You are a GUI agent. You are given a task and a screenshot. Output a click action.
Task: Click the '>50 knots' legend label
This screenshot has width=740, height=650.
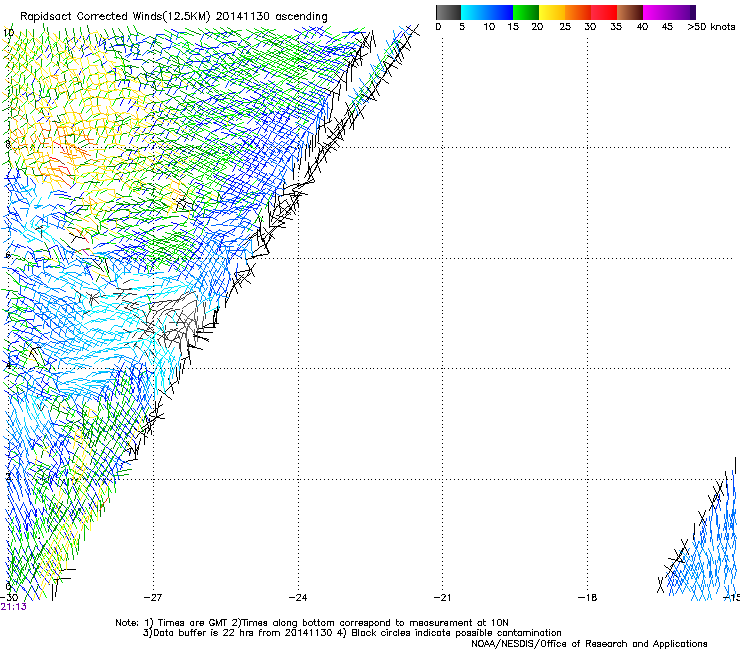pos(711,27)
